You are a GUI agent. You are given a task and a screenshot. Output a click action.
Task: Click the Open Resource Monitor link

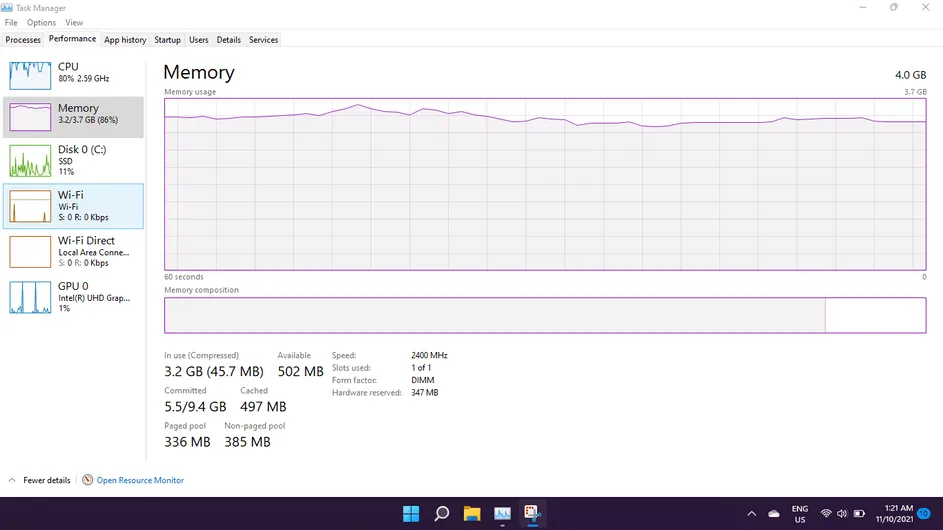point(140,480)
